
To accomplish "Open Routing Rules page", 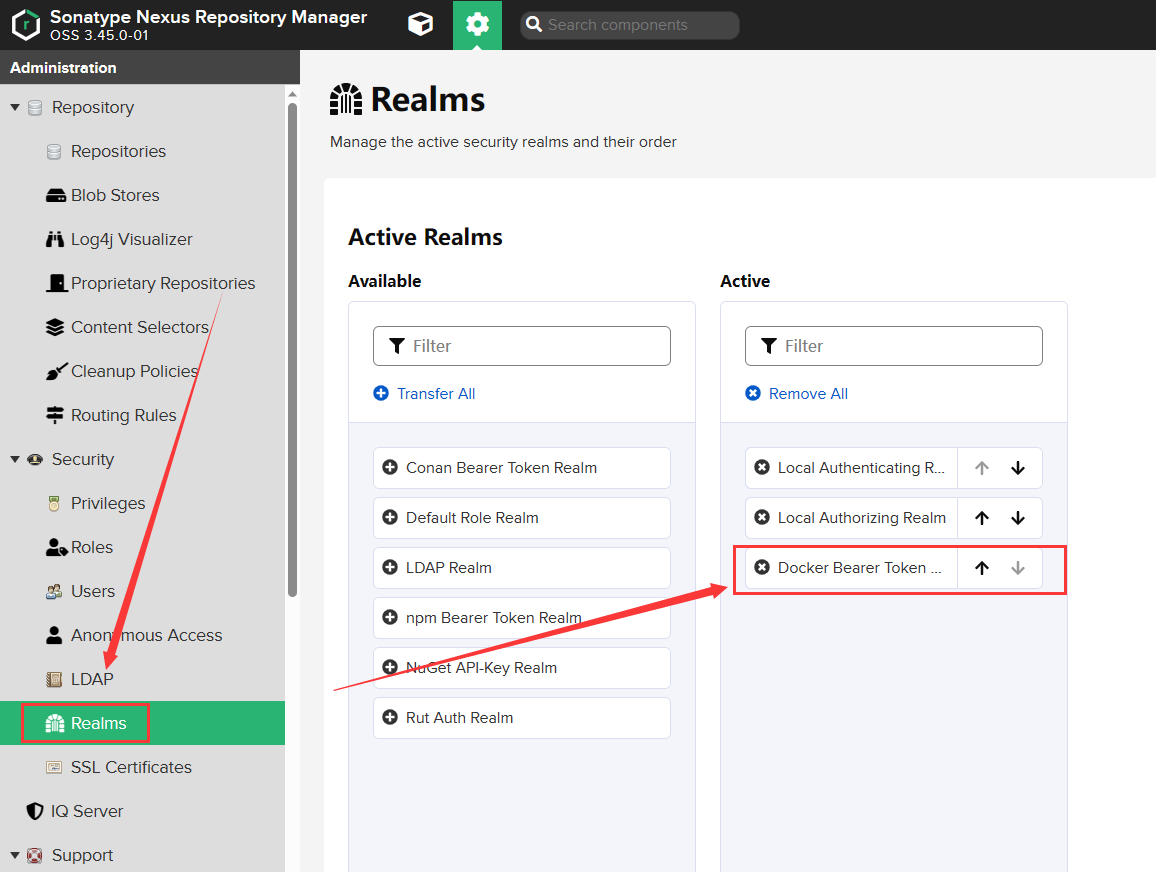I will 123,415.
